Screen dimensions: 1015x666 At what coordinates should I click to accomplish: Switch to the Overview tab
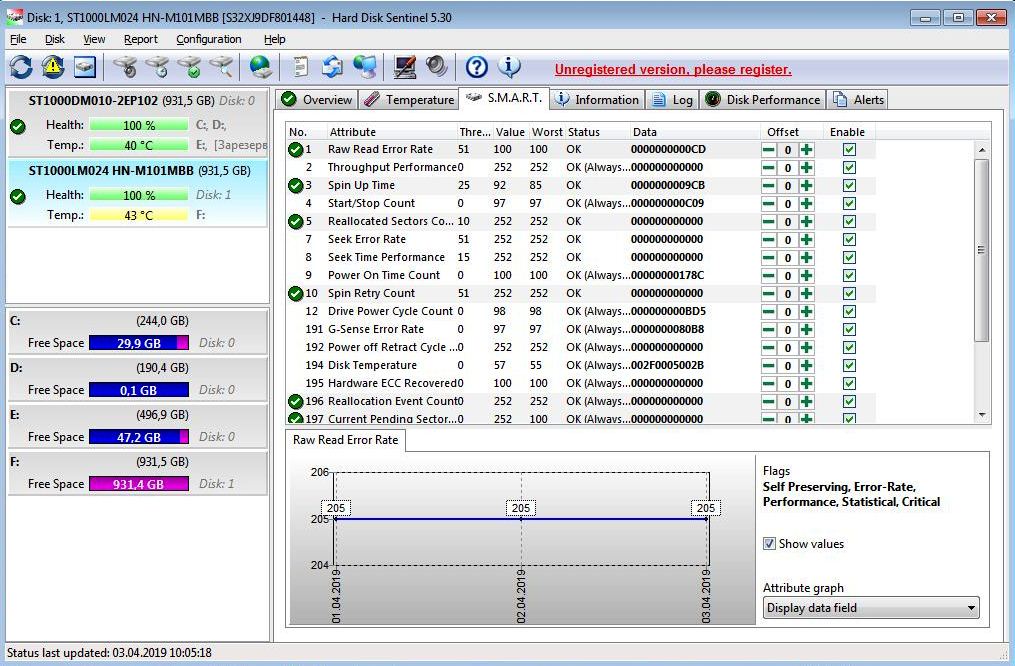[x=317, y=100]
